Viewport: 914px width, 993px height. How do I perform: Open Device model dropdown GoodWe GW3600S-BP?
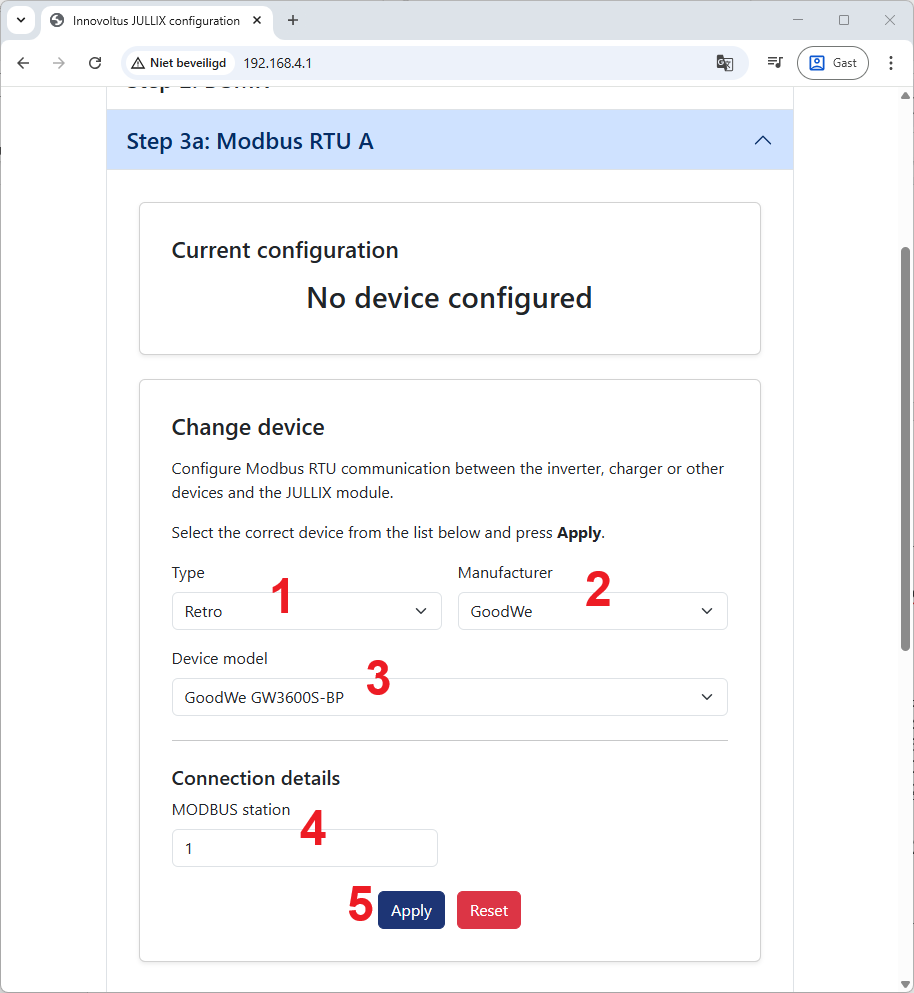point(449,697)
